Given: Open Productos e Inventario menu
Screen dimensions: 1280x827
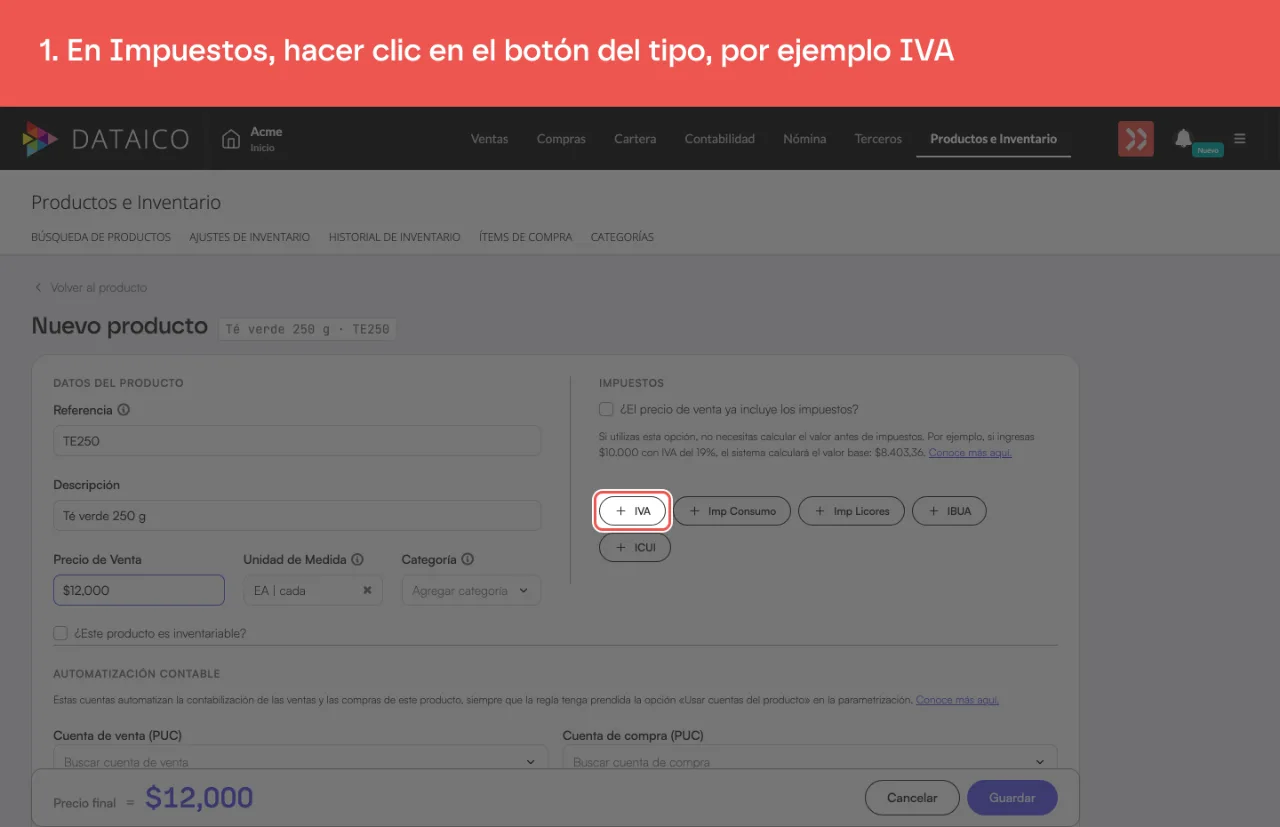Looking at the screenshot, I should click(993, 139).
